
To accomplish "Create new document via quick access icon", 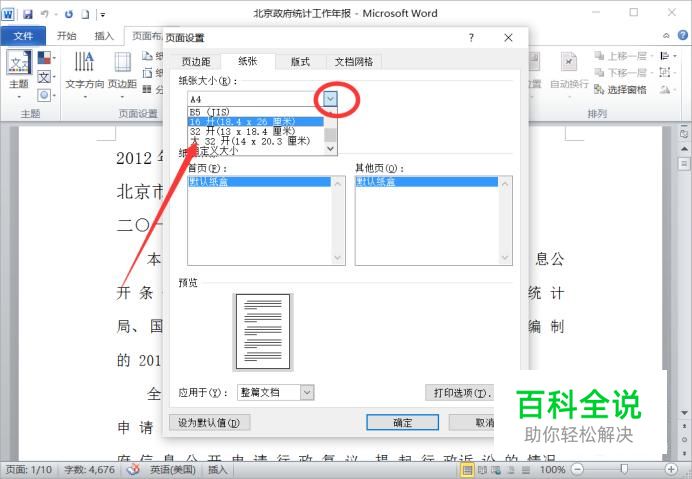I will pyautogui.click(x=85, y=14).
